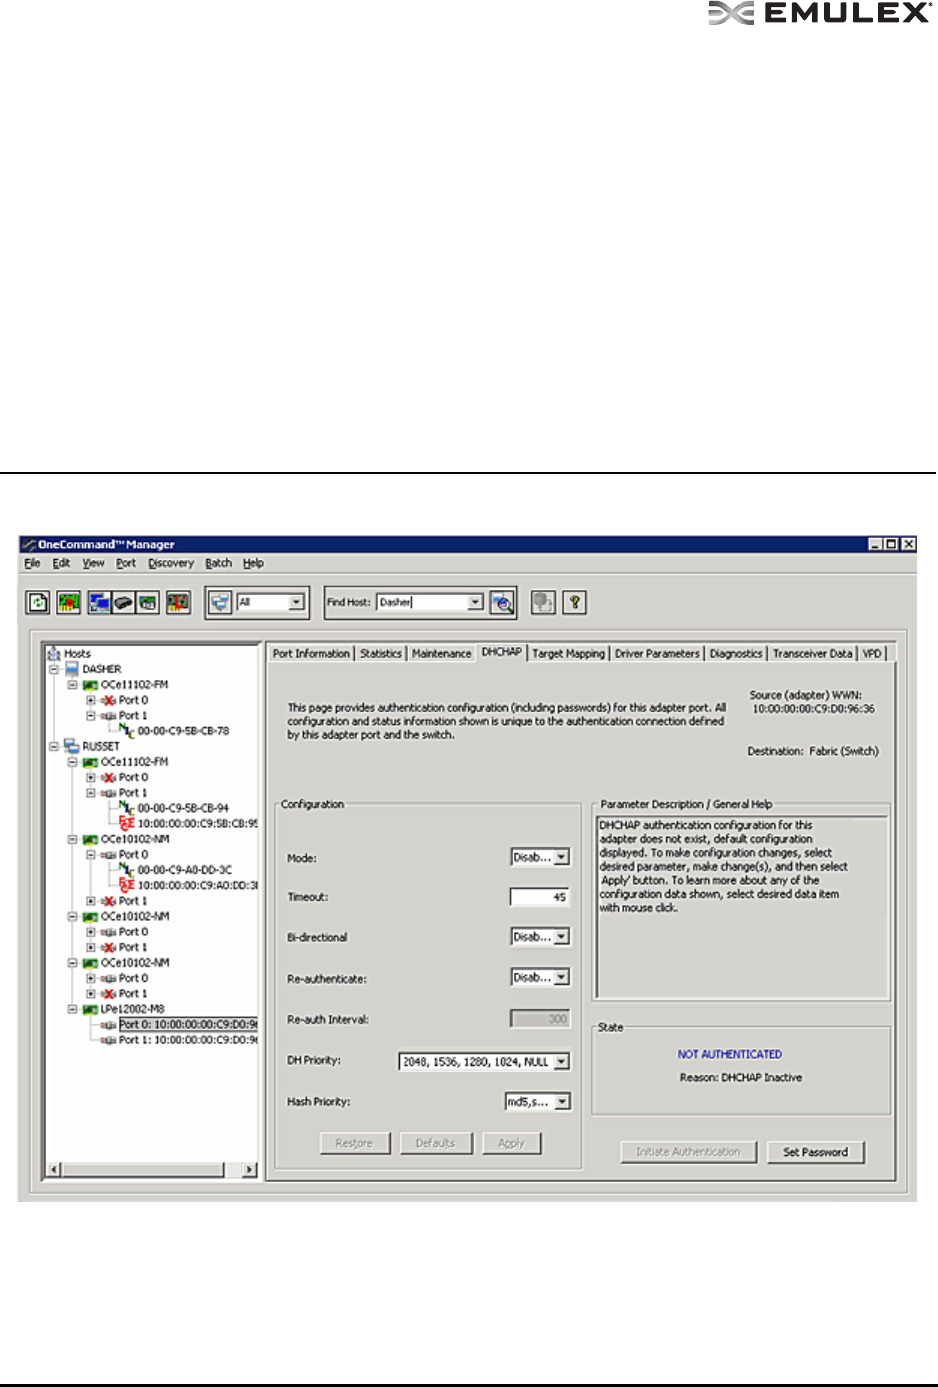Select the 00-00-C9-A0-DD-3C tree entry
The height and width of the screenshot is (1387, 938).
click(x=184, y=870)
